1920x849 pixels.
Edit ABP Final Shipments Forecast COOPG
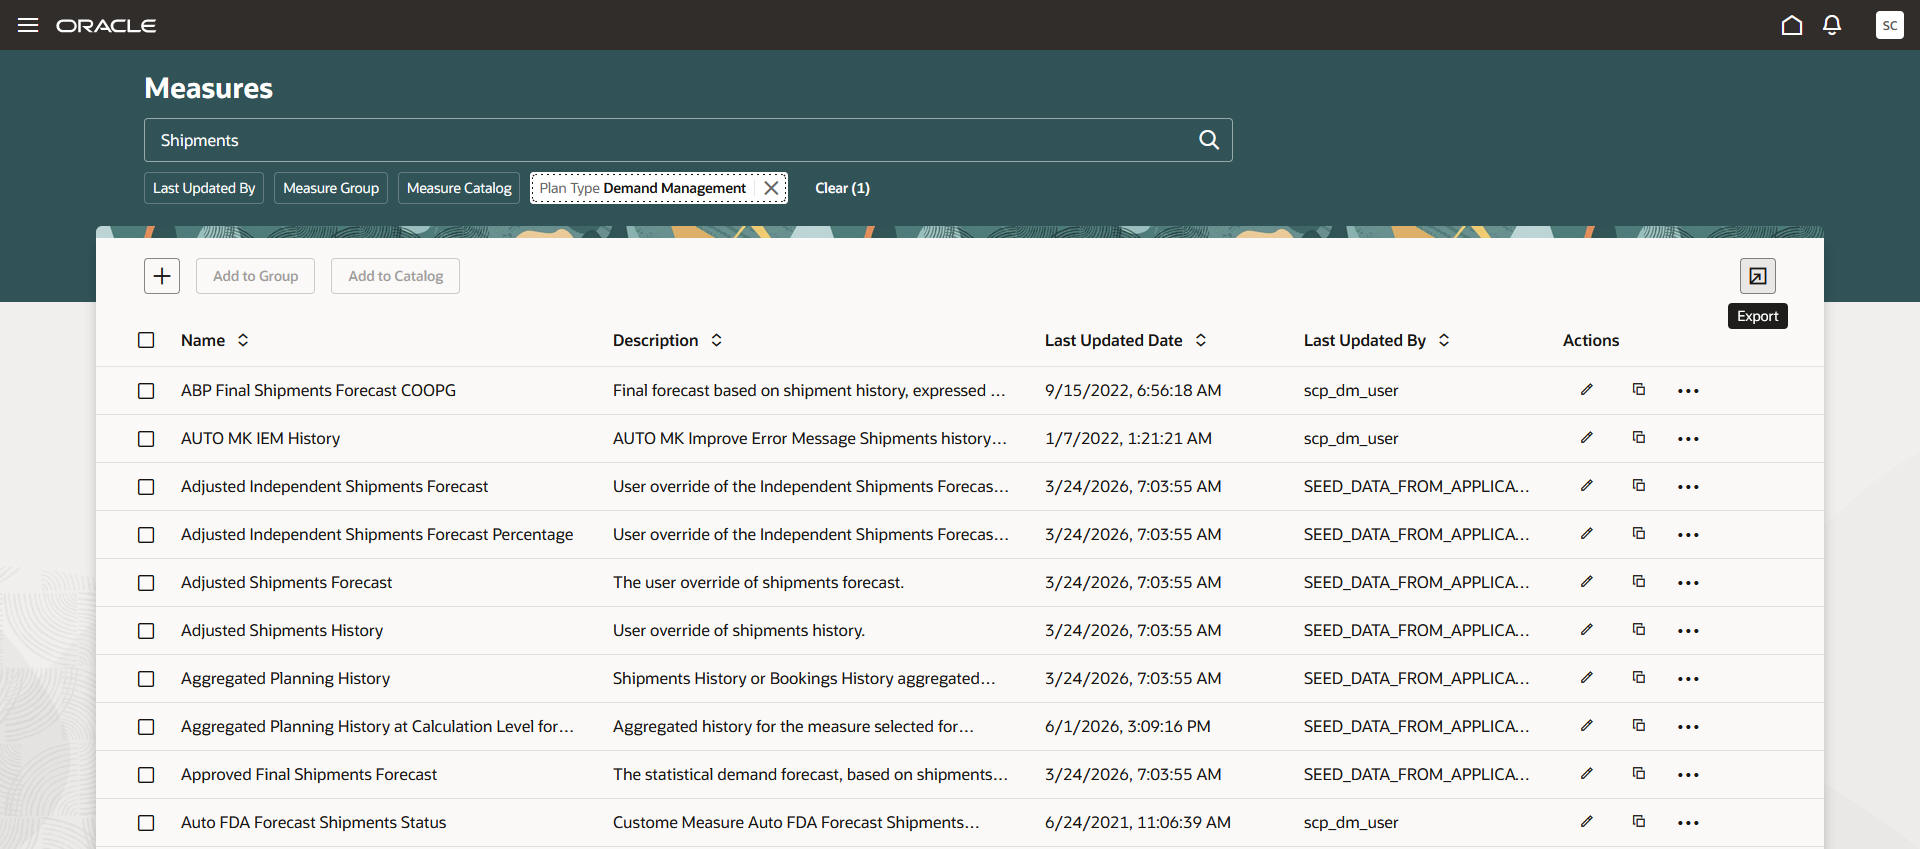pos(1586,390)
